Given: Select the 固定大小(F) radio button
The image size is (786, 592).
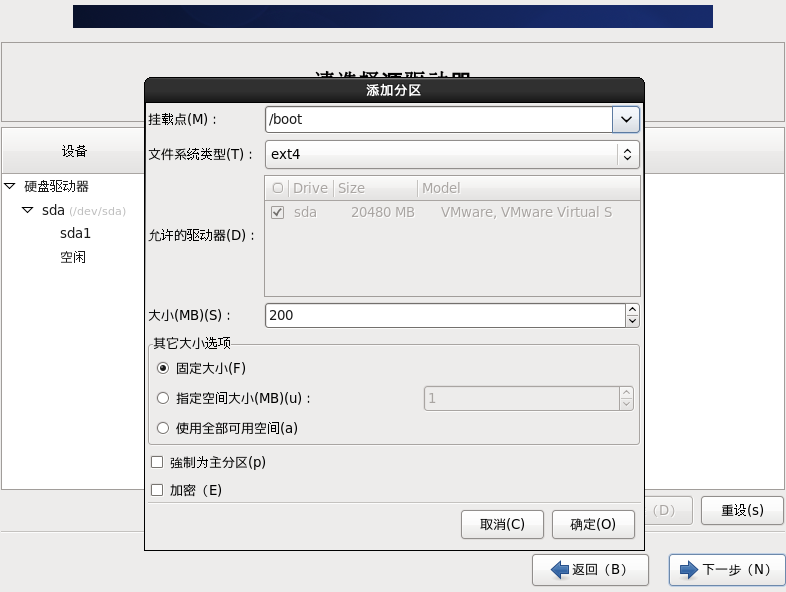Looking at the screenshot, I should click(x=163, y=368).
